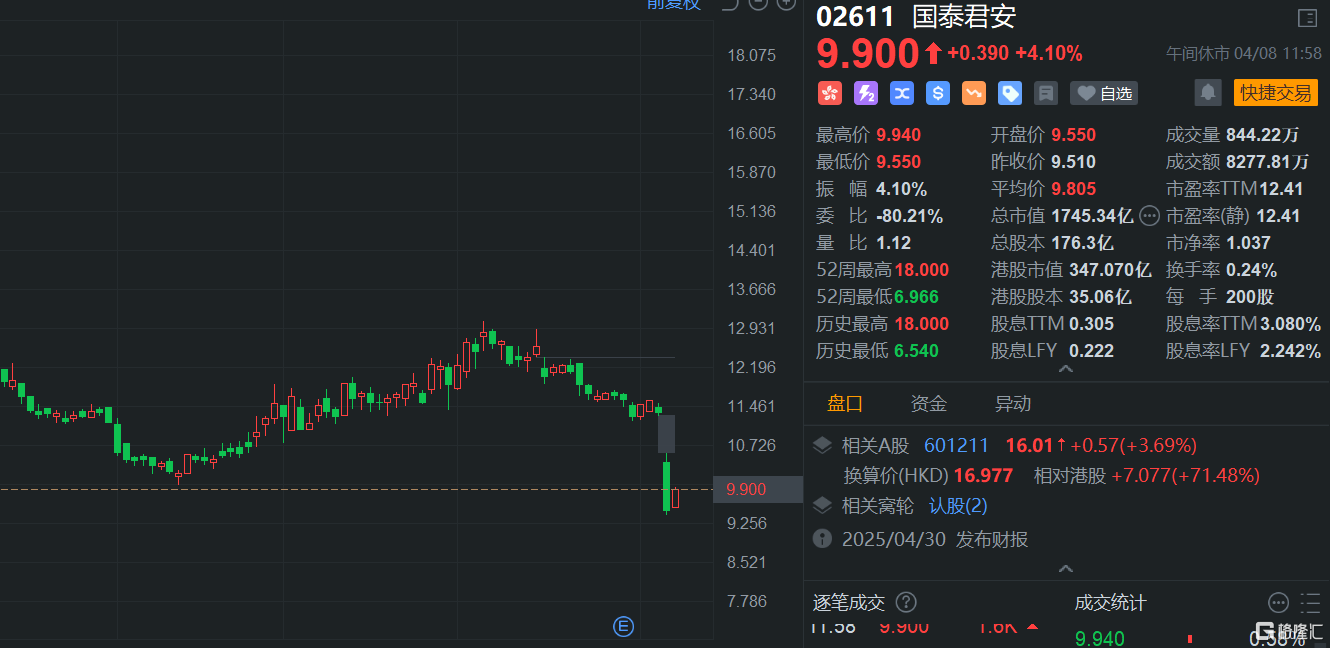This screenshot has height=648, width=1330.
Task: Click the 最高价 9.940 value
Action: (x=898, y=135)
